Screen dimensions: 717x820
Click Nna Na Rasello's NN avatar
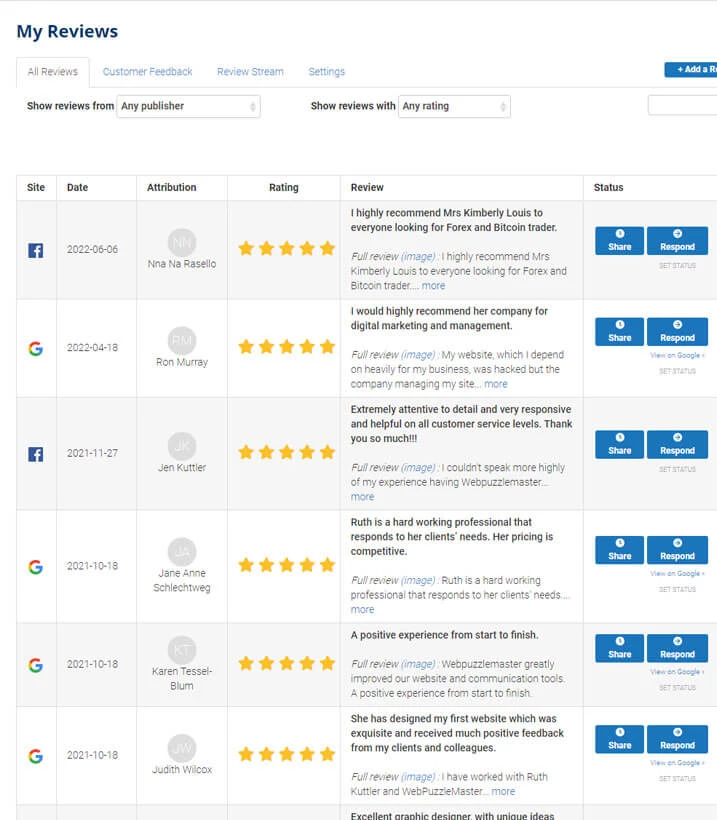[x=182, y=242]
